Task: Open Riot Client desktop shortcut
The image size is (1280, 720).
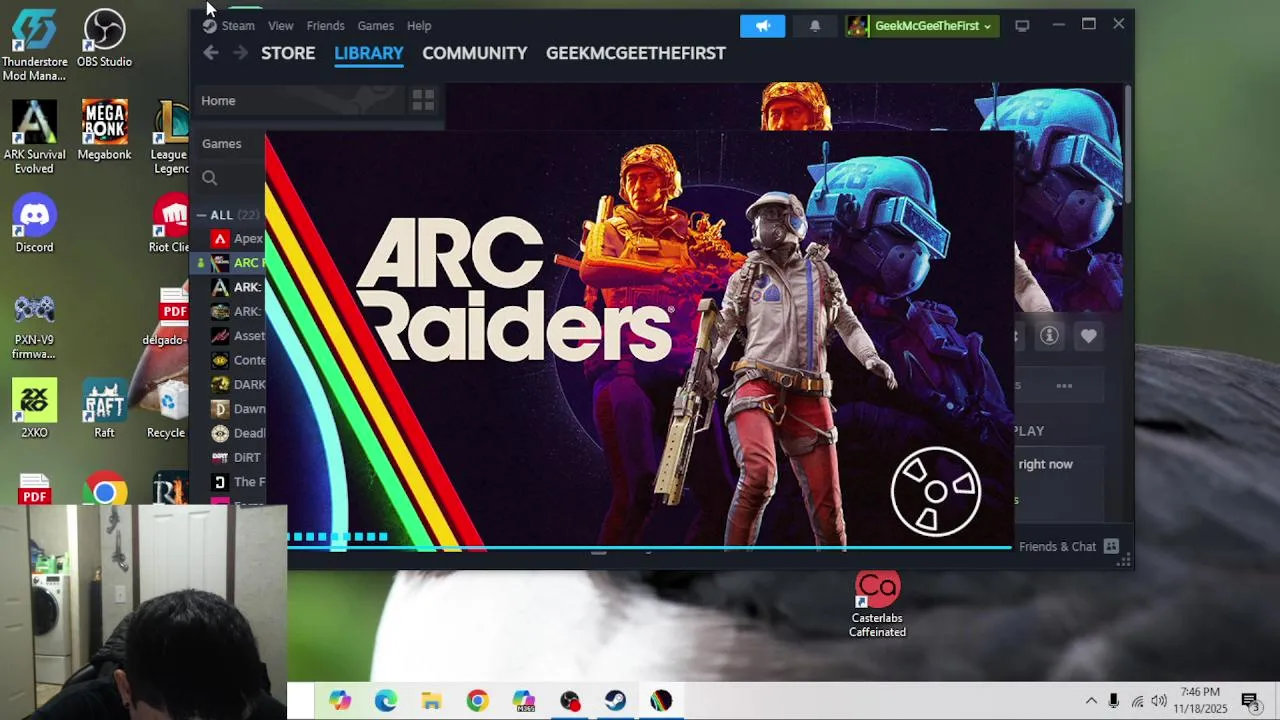Action: pos(171,224)
